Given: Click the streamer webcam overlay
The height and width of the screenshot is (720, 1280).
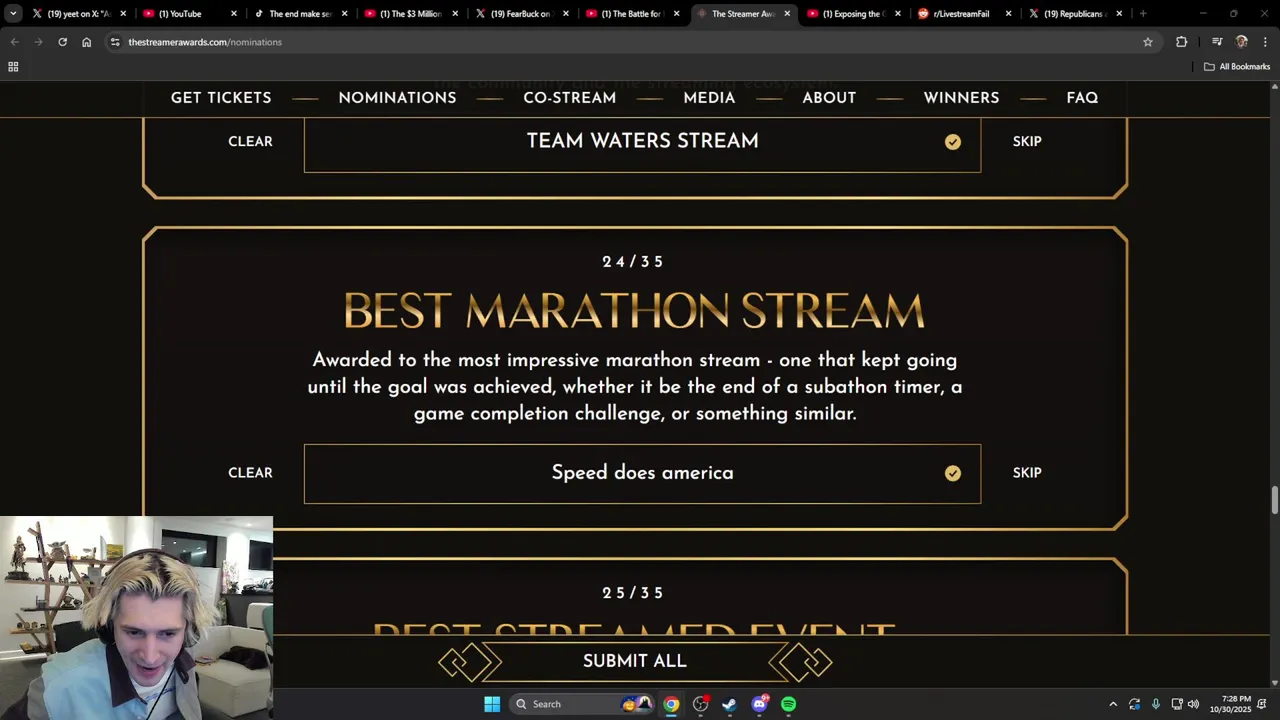Looking at the screenshot, I should (136, 618).
